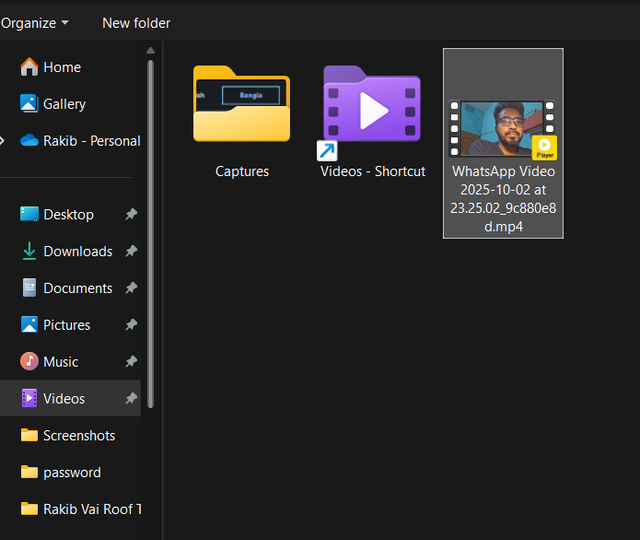Select Videos in the navigation pane
Viewport: 640px width, 540px height.
pyautogui.click(x=63, y=398)
